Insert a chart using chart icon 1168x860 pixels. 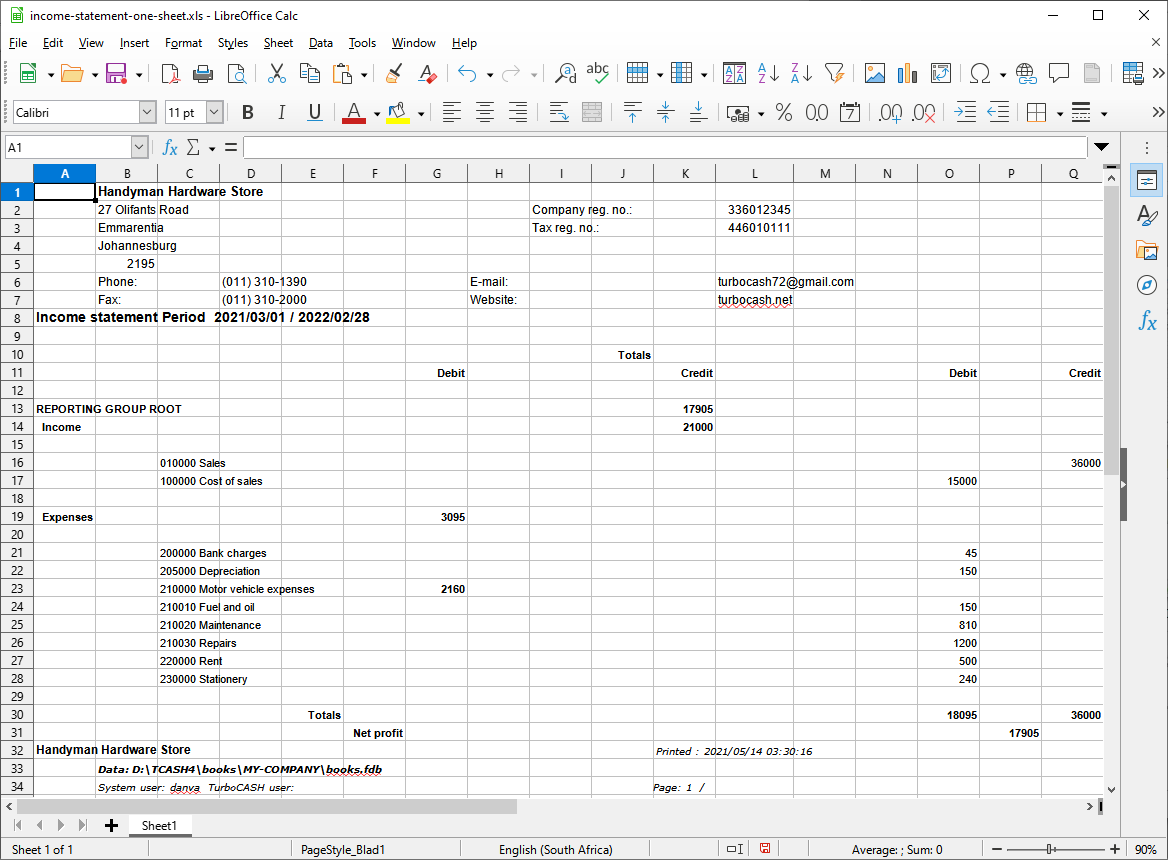click(x=907, y=73)
